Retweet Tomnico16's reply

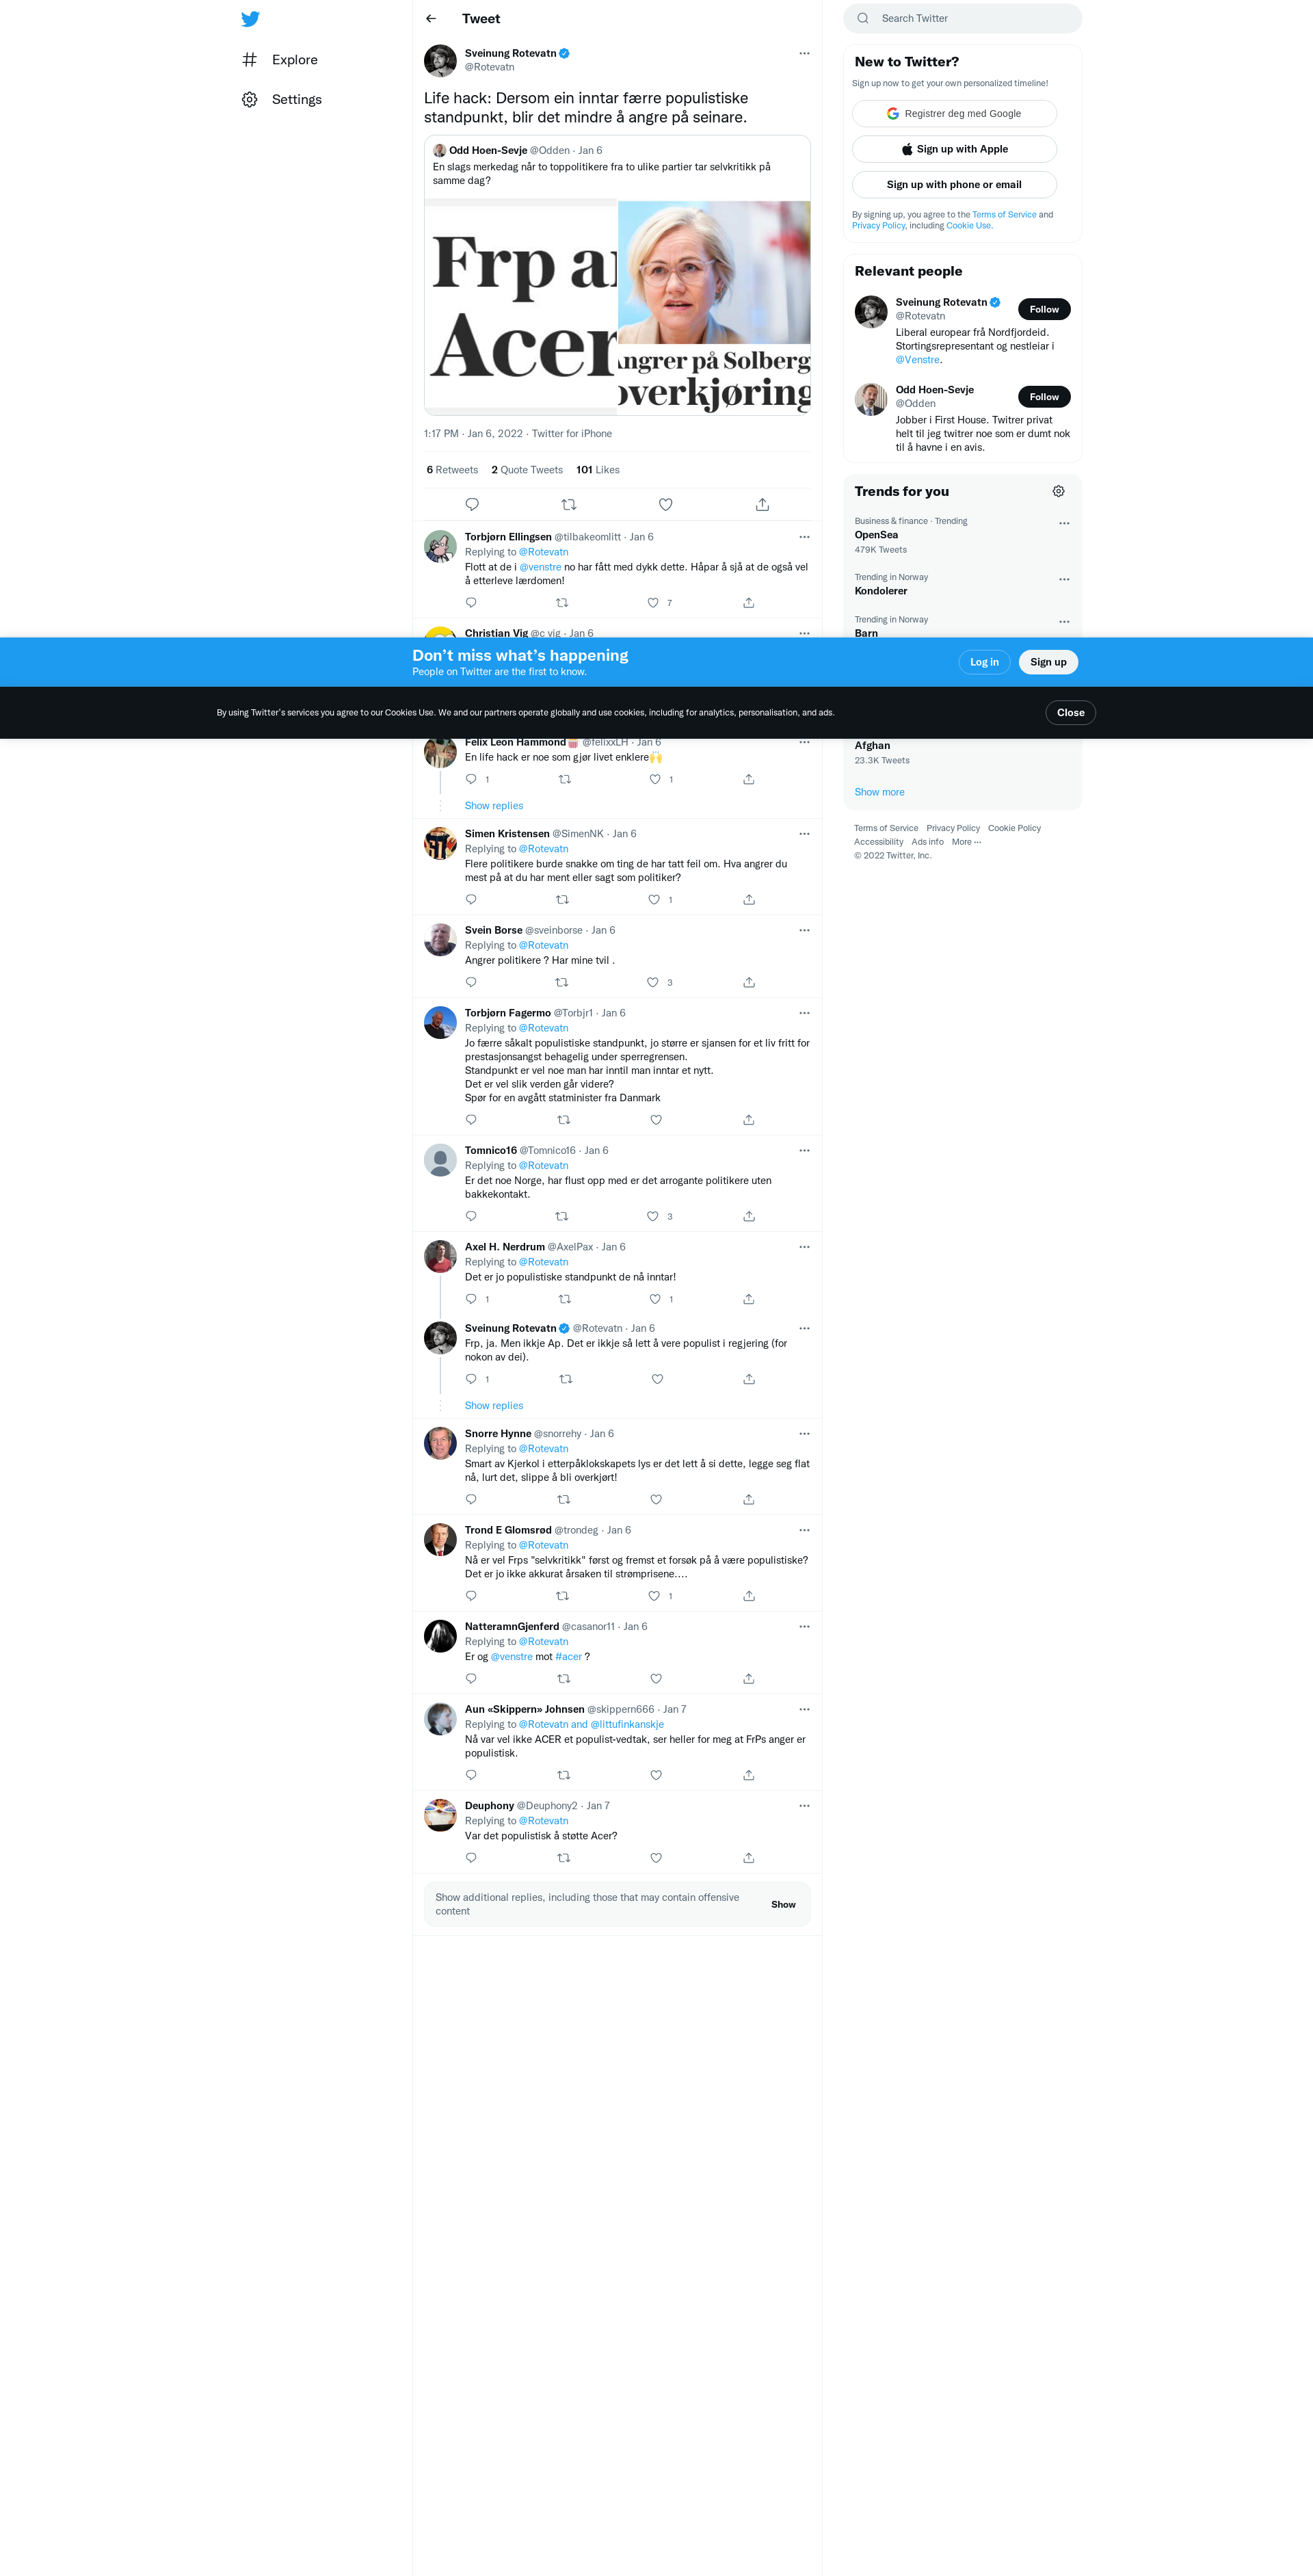point(562,1217)
